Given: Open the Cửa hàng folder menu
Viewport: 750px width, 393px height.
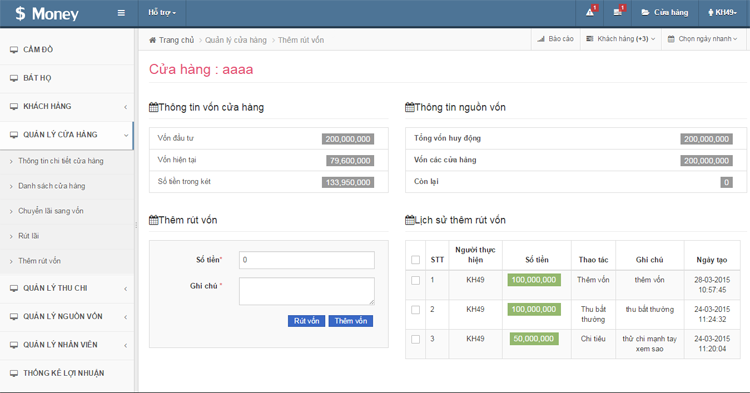Looking at the screenshot, I should tap(665, 13).
